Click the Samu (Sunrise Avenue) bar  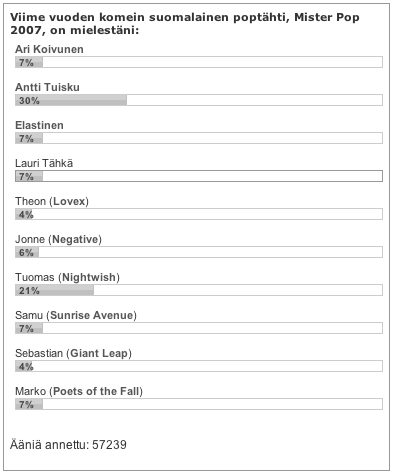click(199, 328)
